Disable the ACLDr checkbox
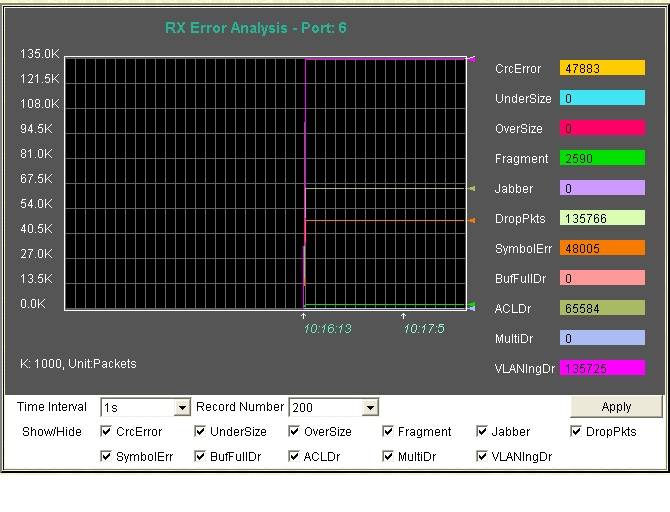Screen dimensions: 670x512 coord(295,457)
